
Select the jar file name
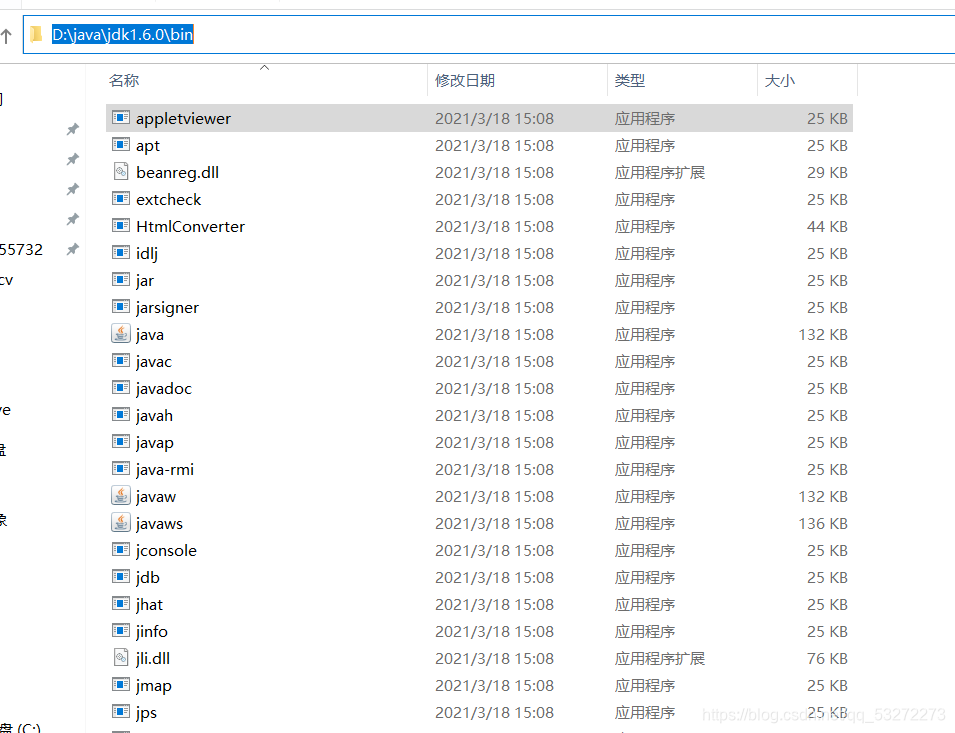(145, 280)
